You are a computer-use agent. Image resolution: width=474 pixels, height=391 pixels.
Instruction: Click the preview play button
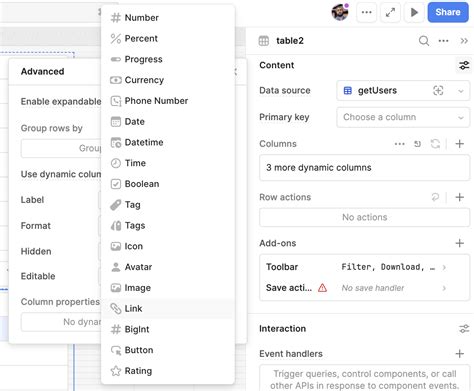414,12
